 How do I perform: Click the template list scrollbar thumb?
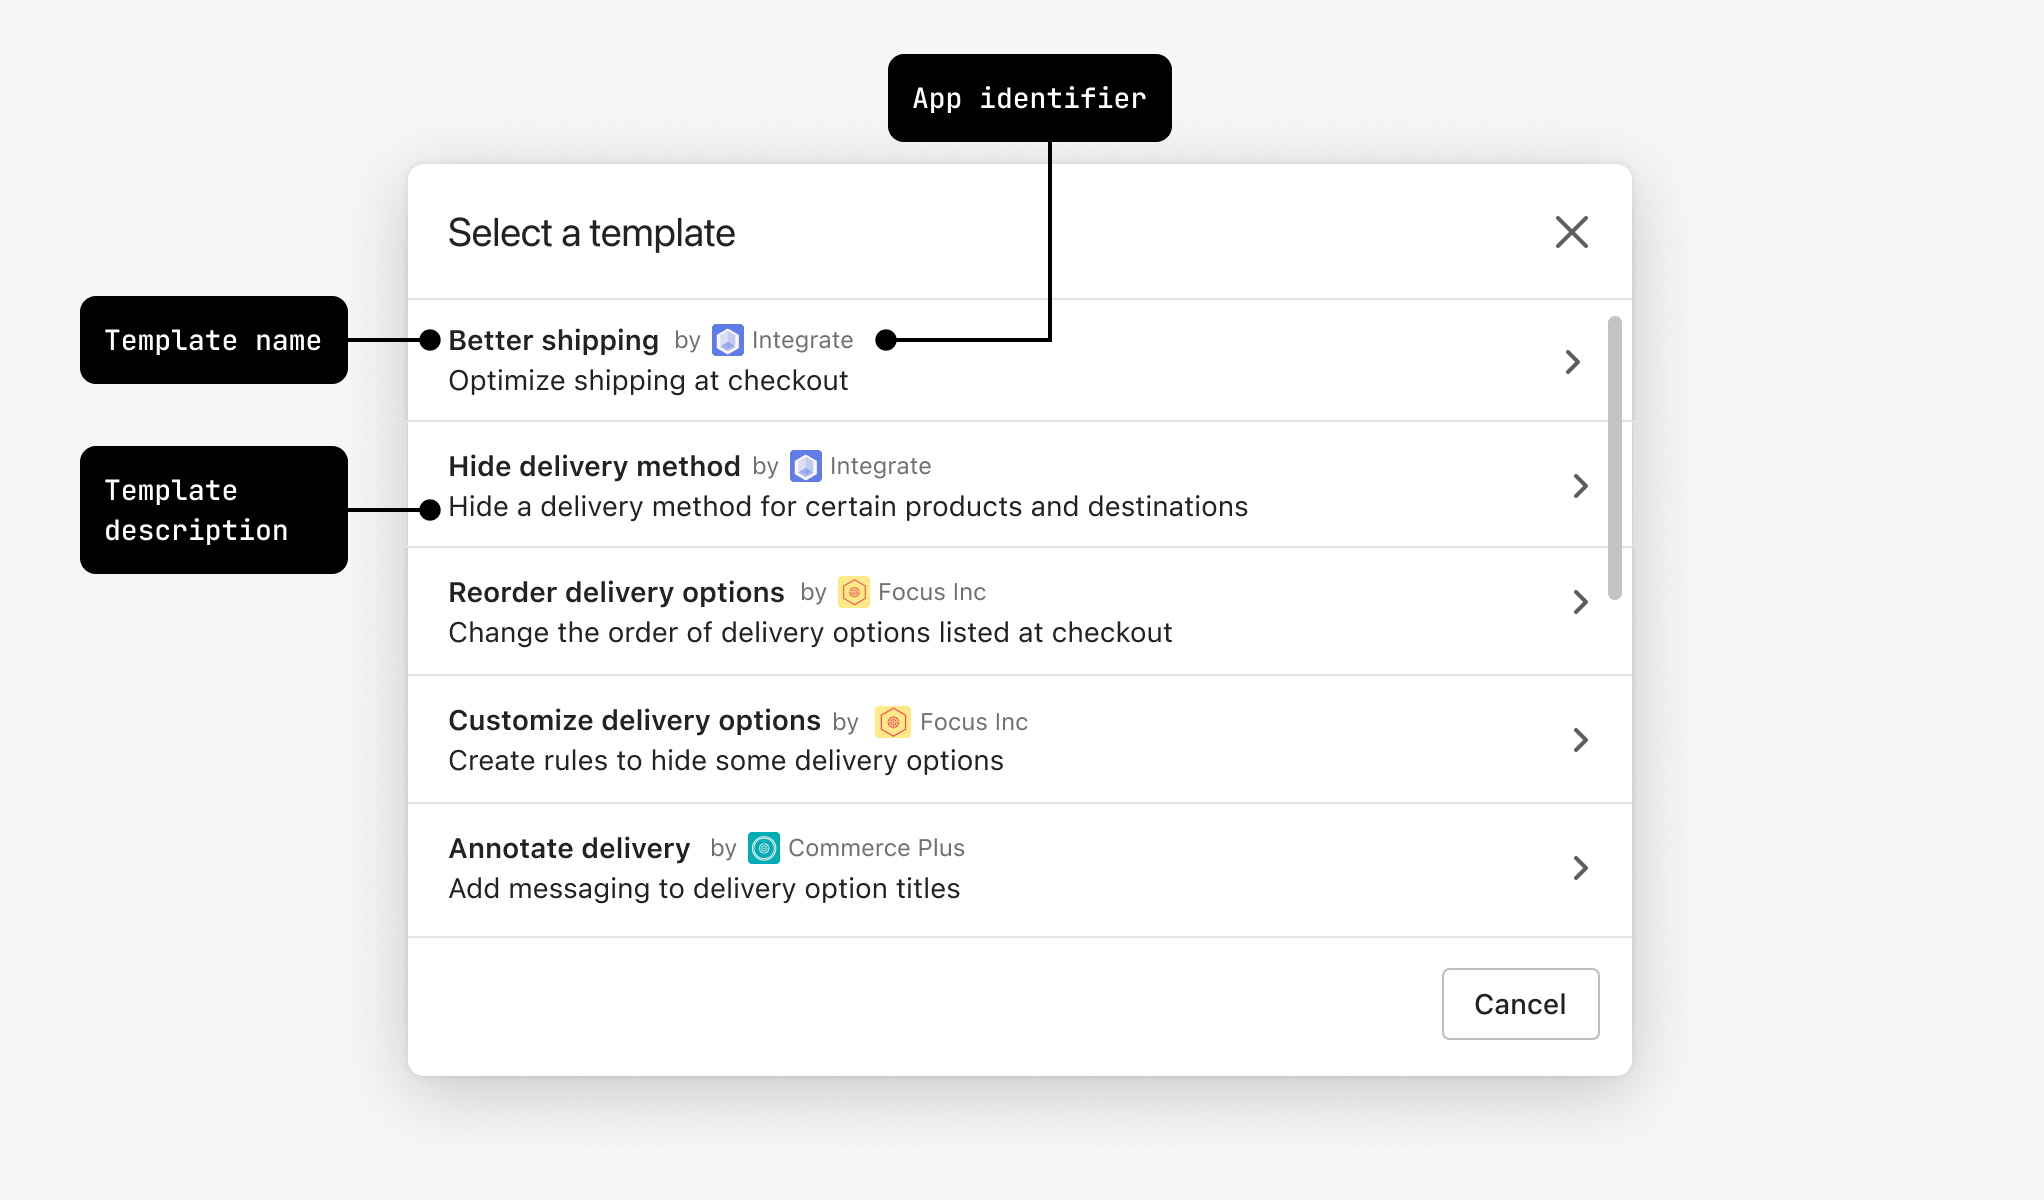click(1614, 458)
